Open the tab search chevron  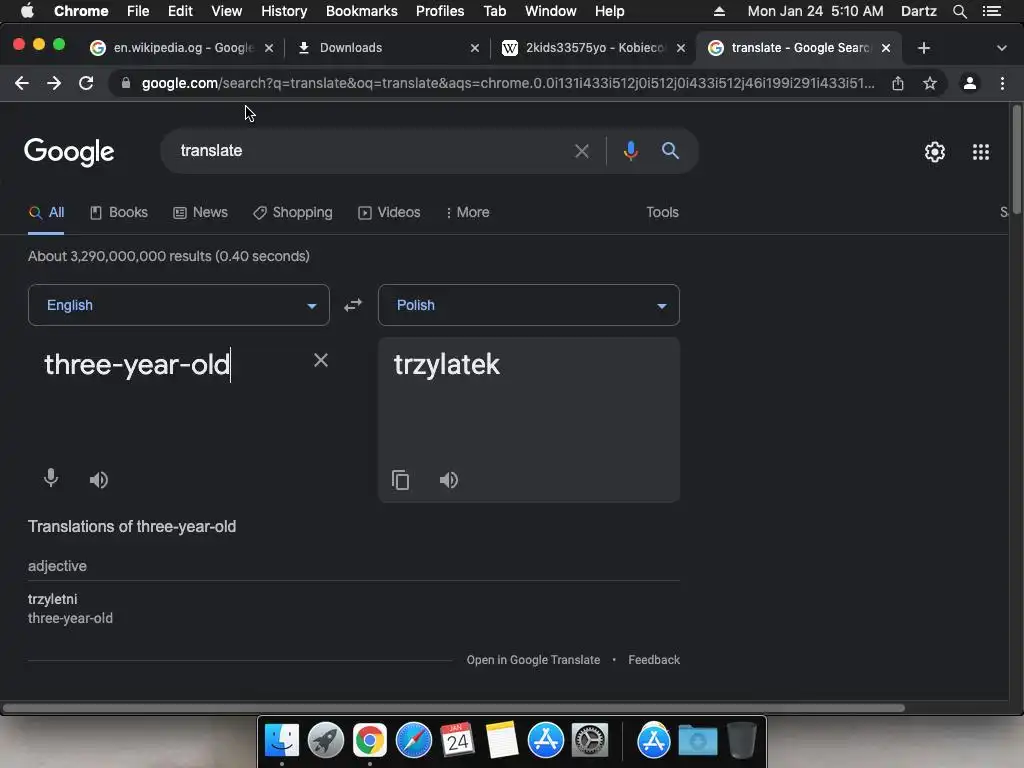[x=1001, y=48]
